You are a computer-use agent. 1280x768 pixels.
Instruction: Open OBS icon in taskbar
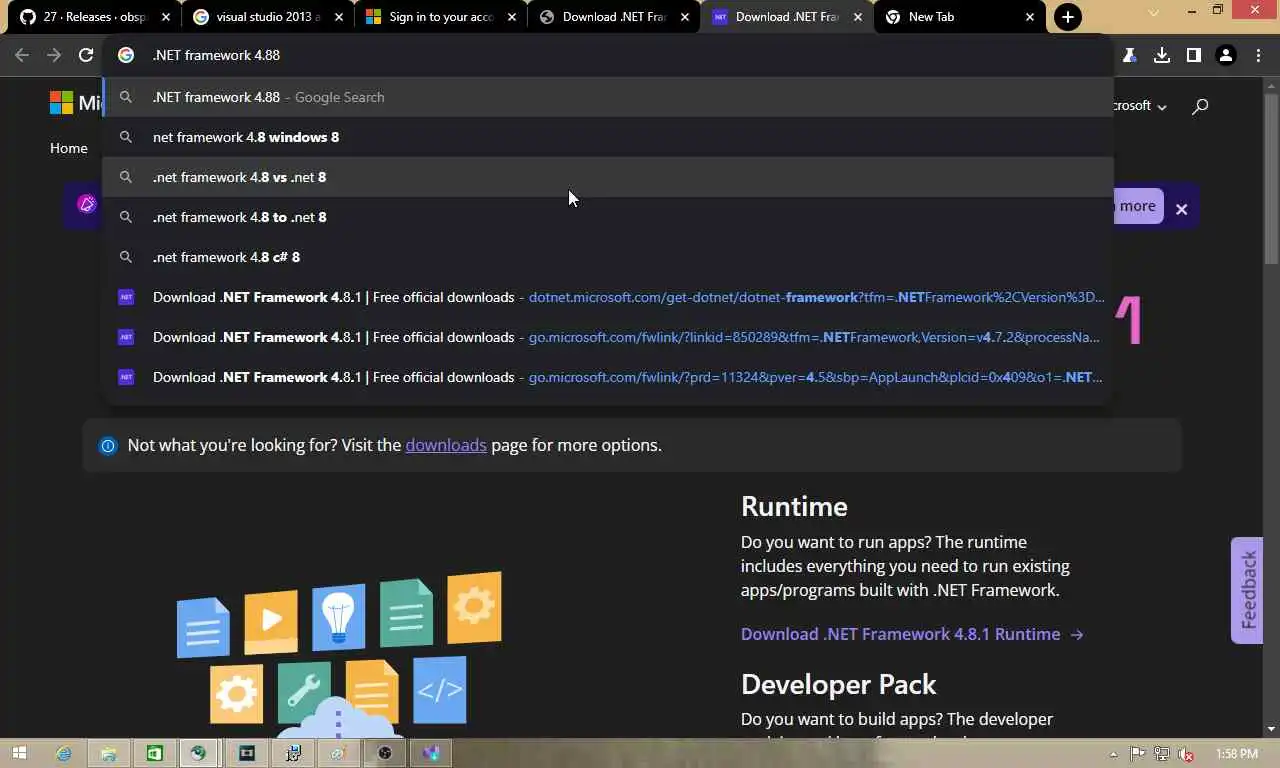point(385,753)
